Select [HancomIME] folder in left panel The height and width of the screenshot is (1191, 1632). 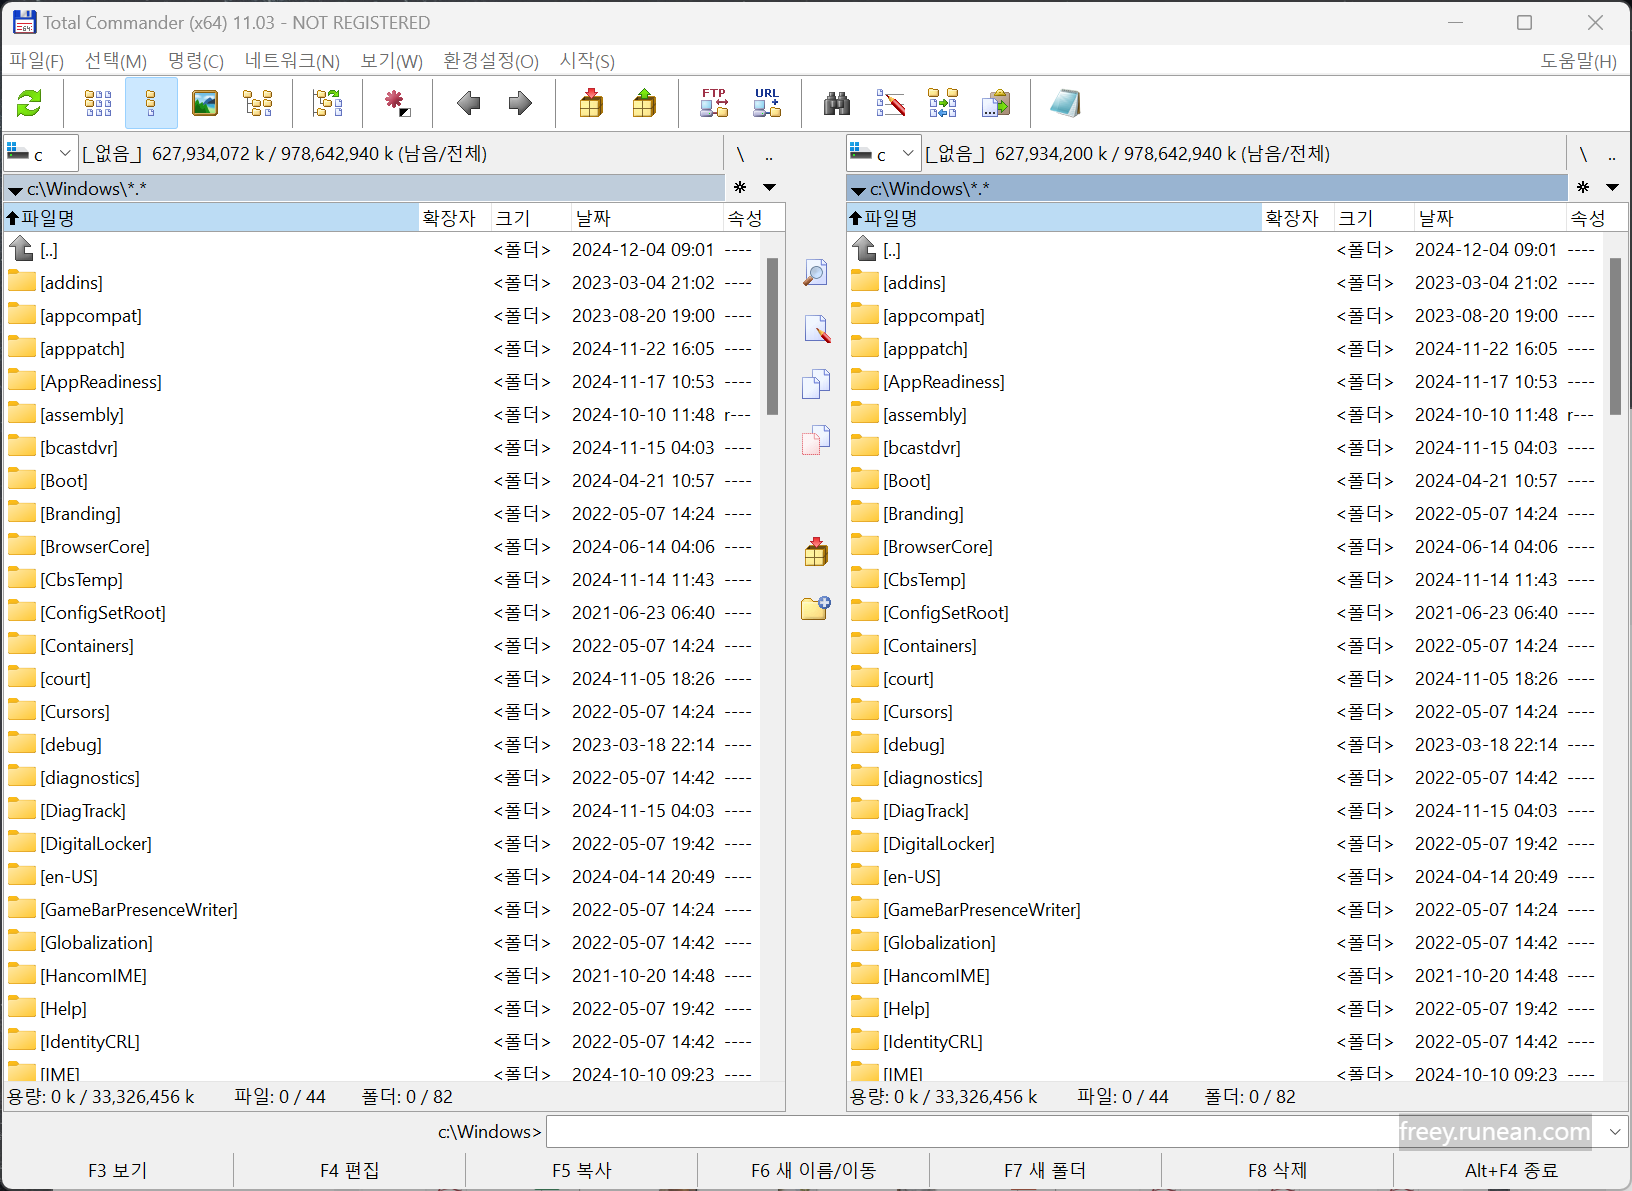(x=380, y=976)
